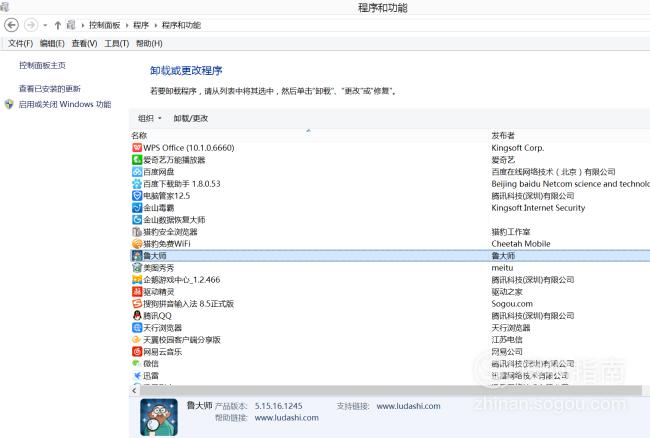This screenshot has width=650, height=438.
Task: Select the WPS Office (10.1.0.6660) entry
Action: [189, 148]
